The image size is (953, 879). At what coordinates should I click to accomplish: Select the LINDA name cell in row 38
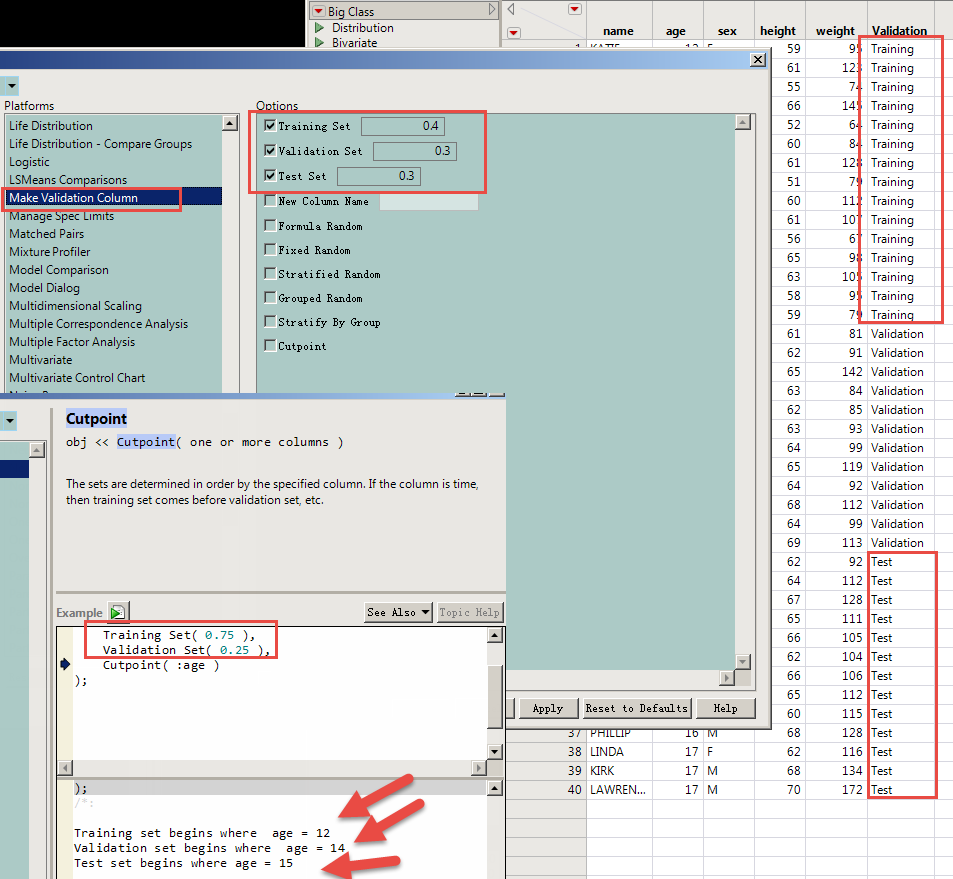[x=619, y=752]
